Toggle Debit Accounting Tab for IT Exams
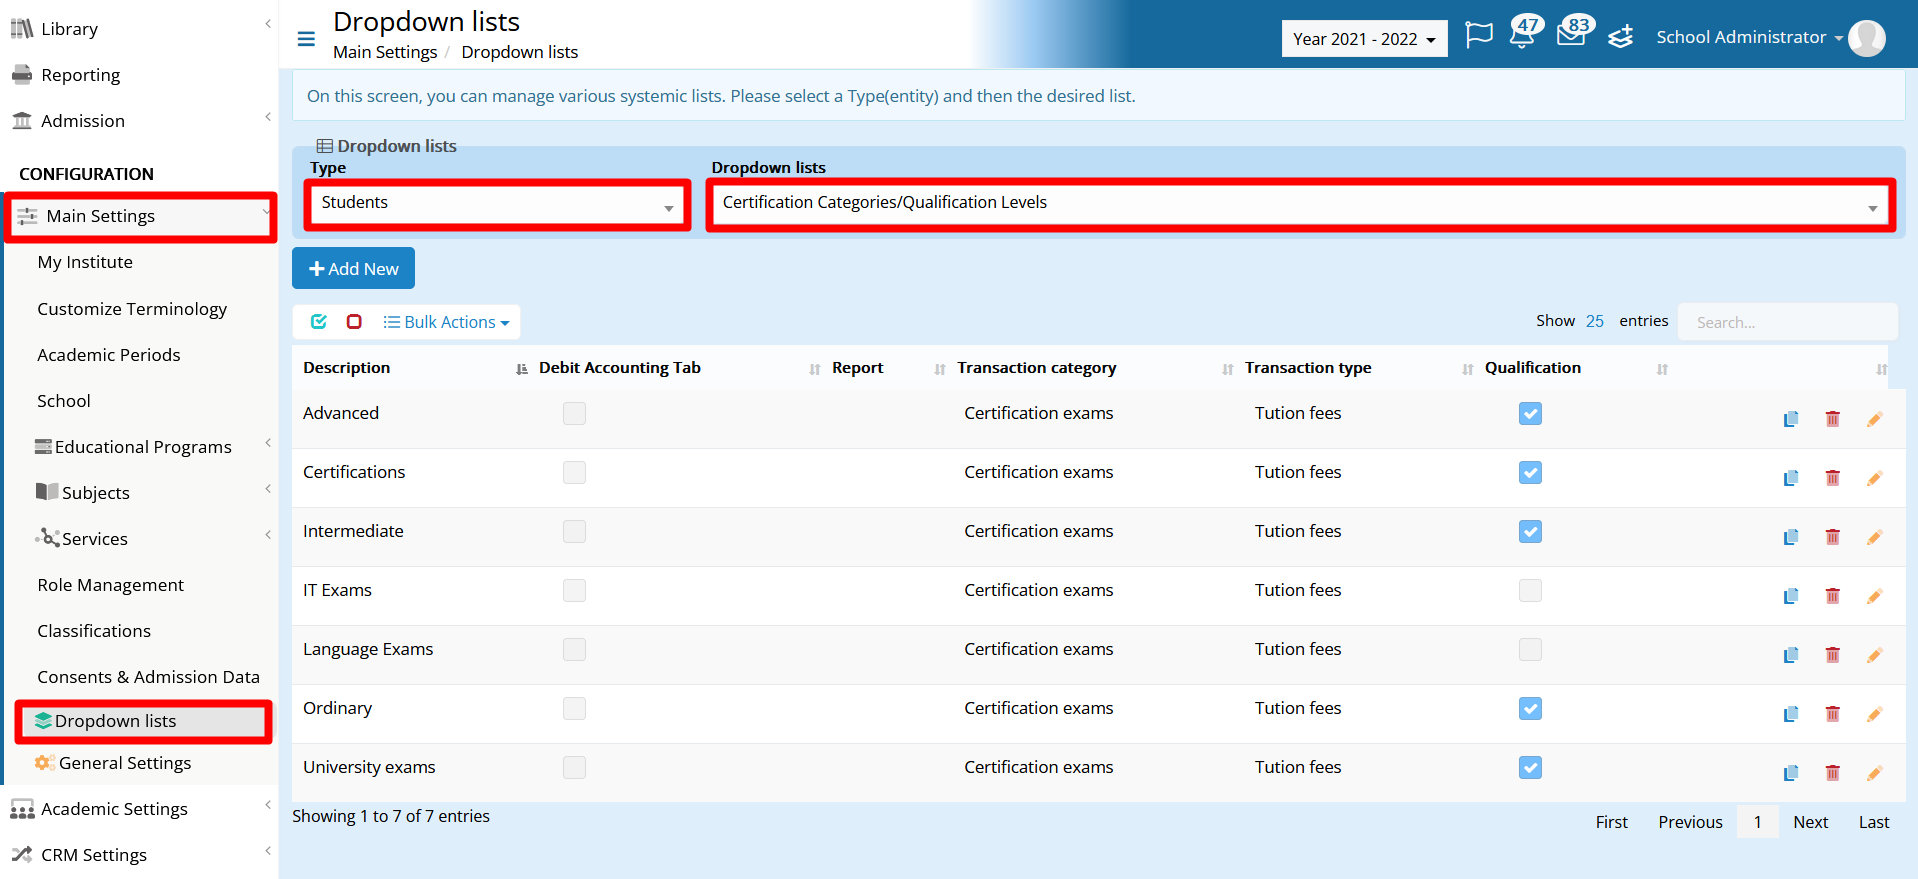 click(574, 590)
